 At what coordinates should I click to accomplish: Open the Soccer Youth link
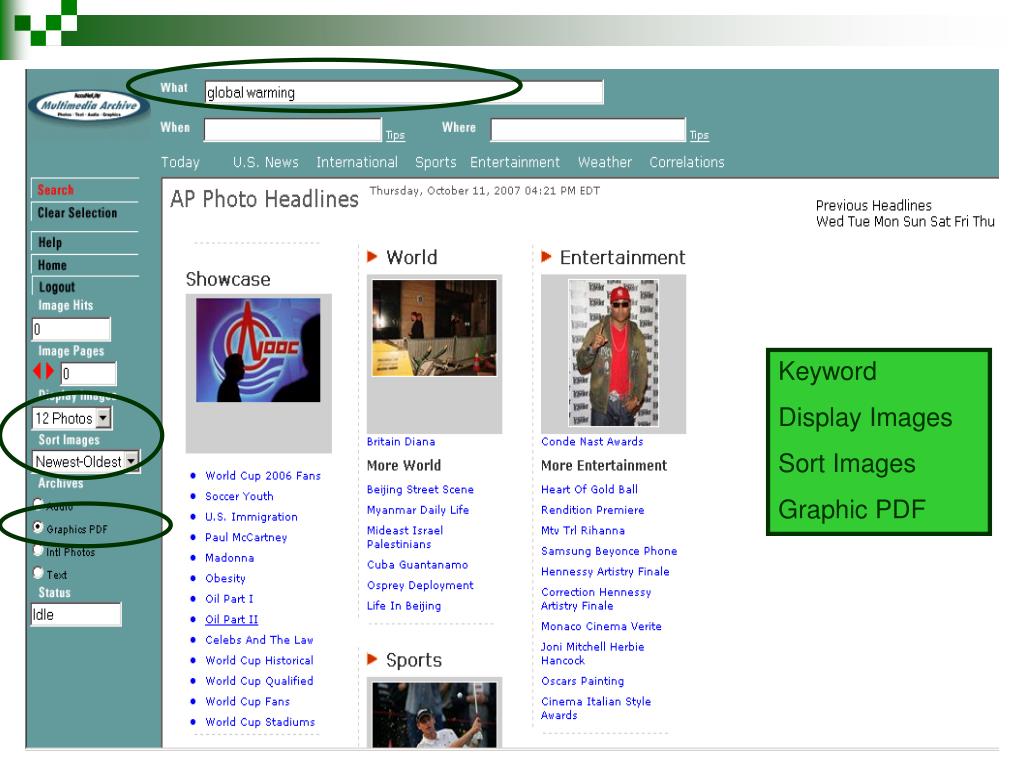[x=239, y=496]
